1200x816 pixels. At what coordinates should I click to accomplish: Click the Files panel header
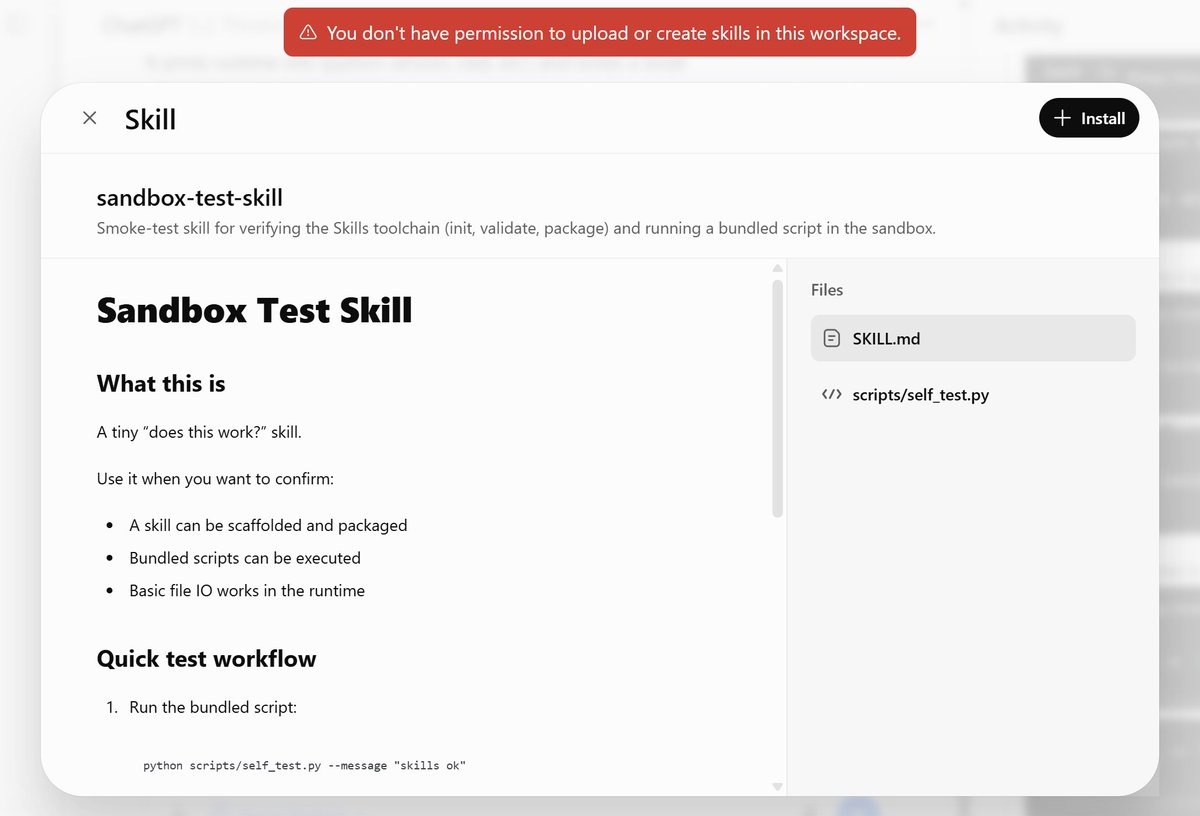point(826,289)
